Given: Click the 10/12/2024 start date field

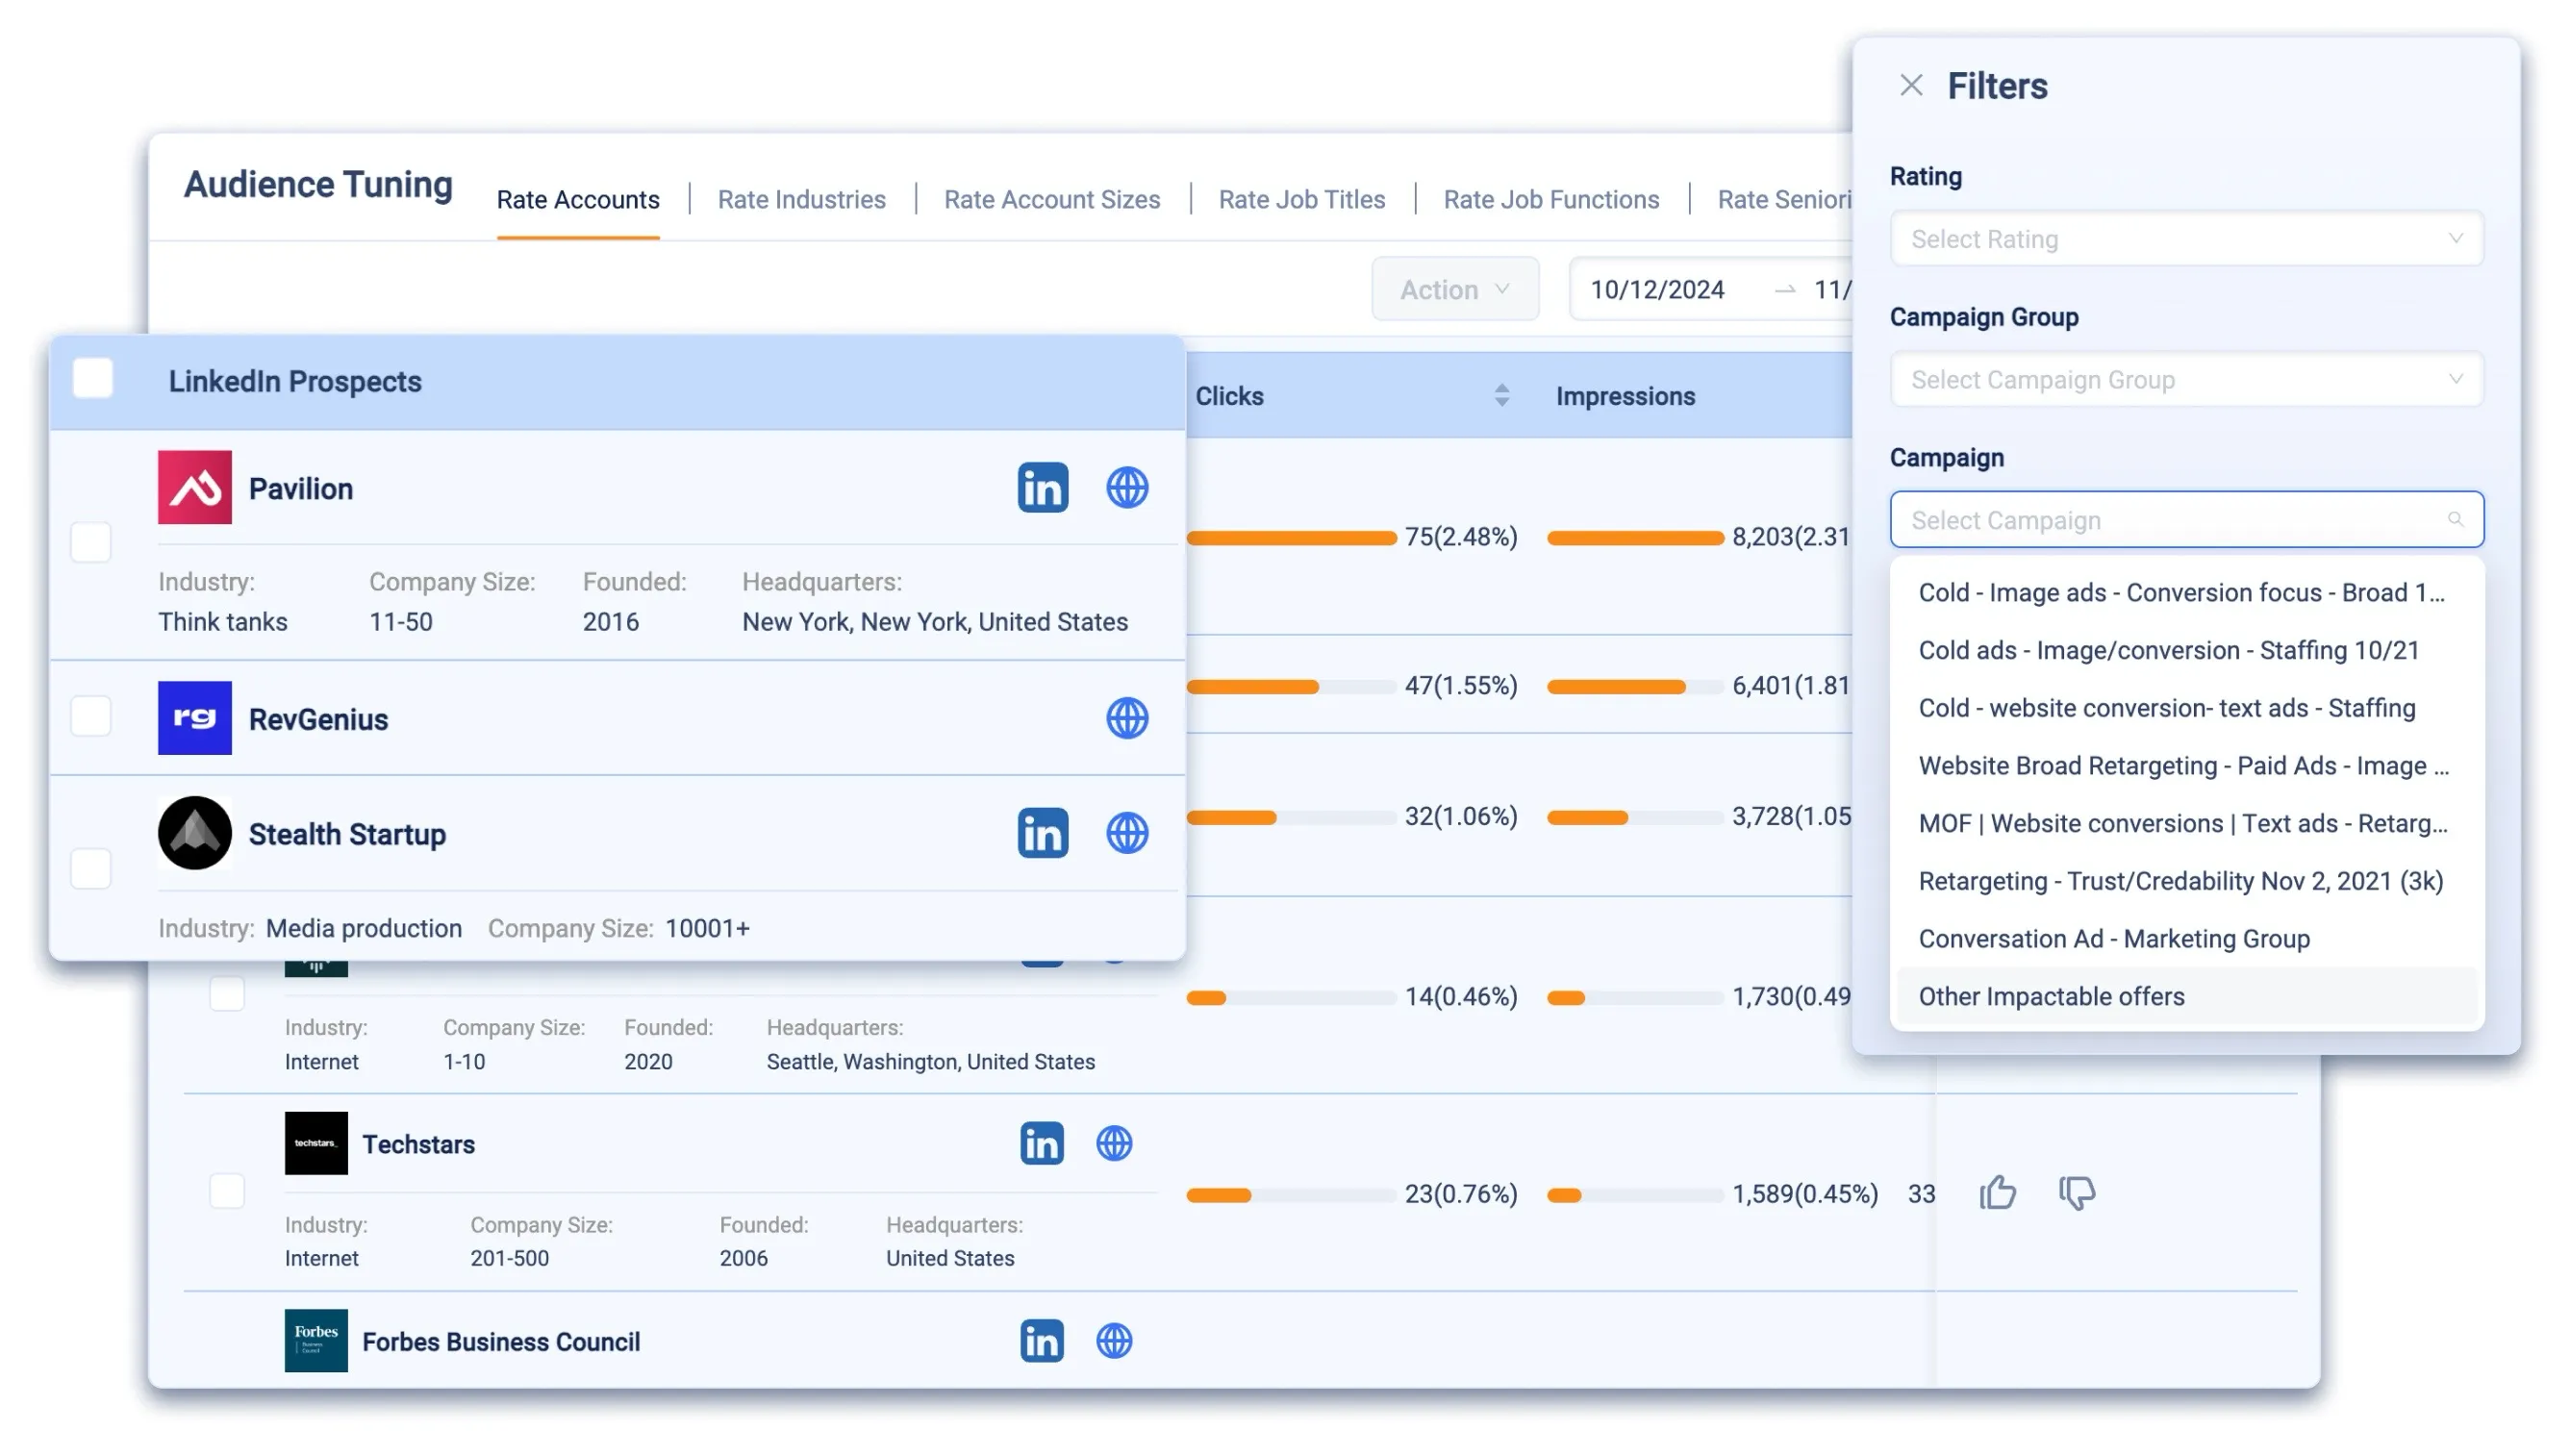Looking at the screenshot, I should tap(1658, 289).
